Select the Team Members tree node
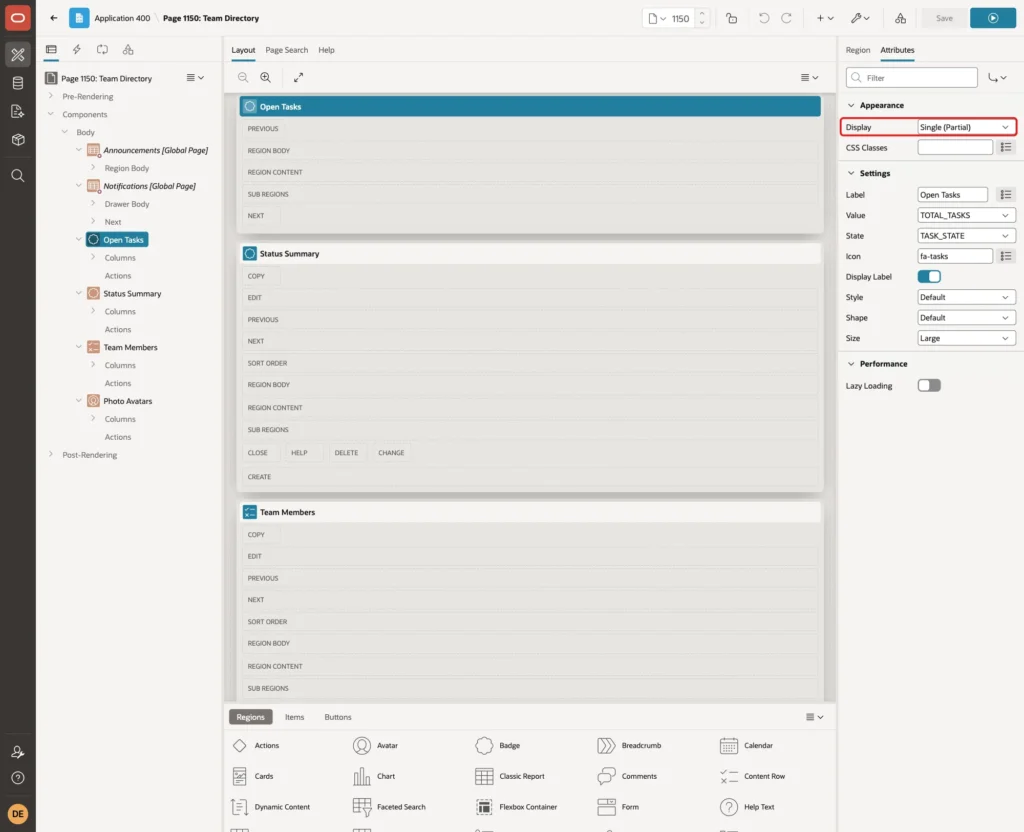The height and width of the screenshot is (832, 1024). (130, 347)
